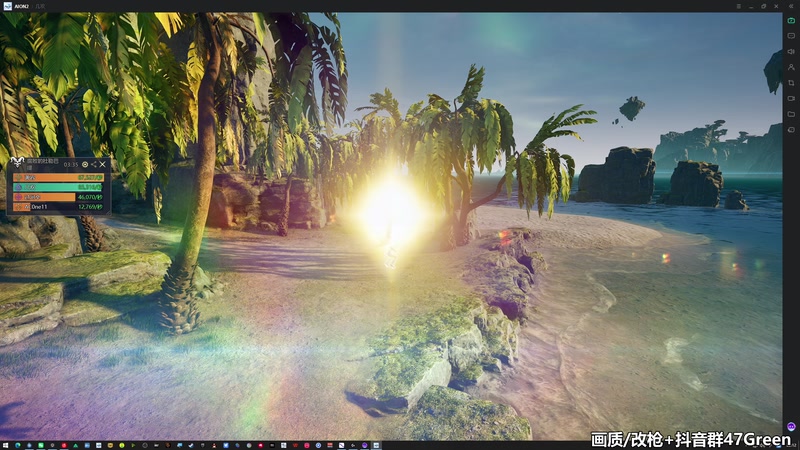The height and width of the screenshot is (450, 800).
Task: Click the AION2 app logo in title bar
Action: (8, 6)
